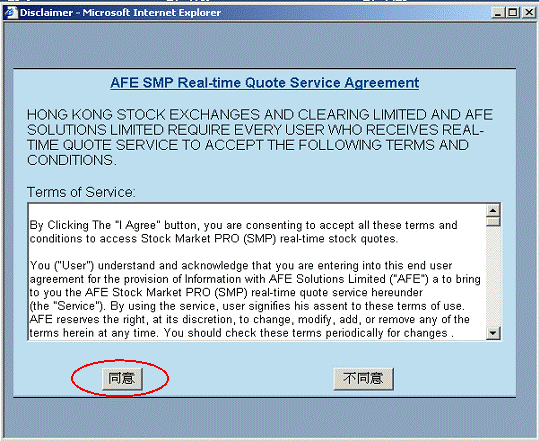Click the 不同意 (disagree) button
539x441 pixels.
363,378
